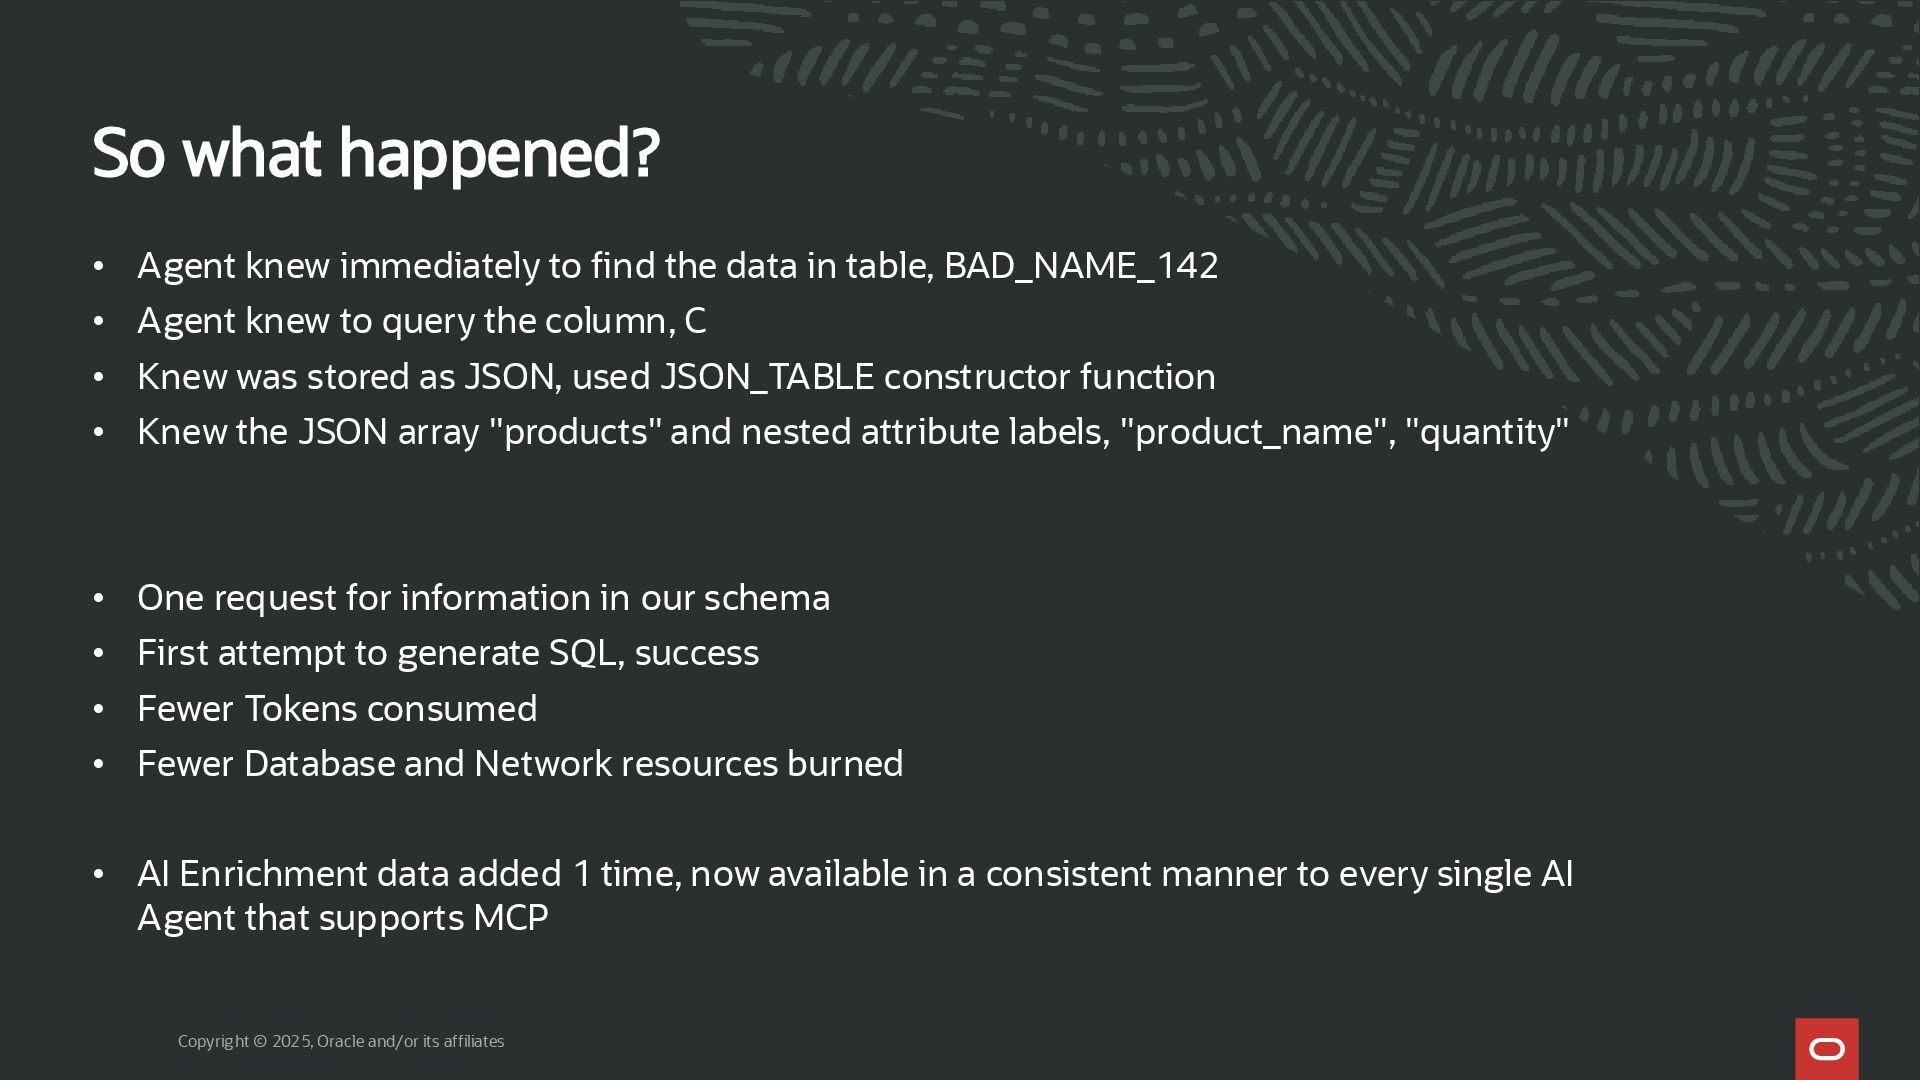
Task: Click the Database and Network resources bullet
Action: point(520,764)
